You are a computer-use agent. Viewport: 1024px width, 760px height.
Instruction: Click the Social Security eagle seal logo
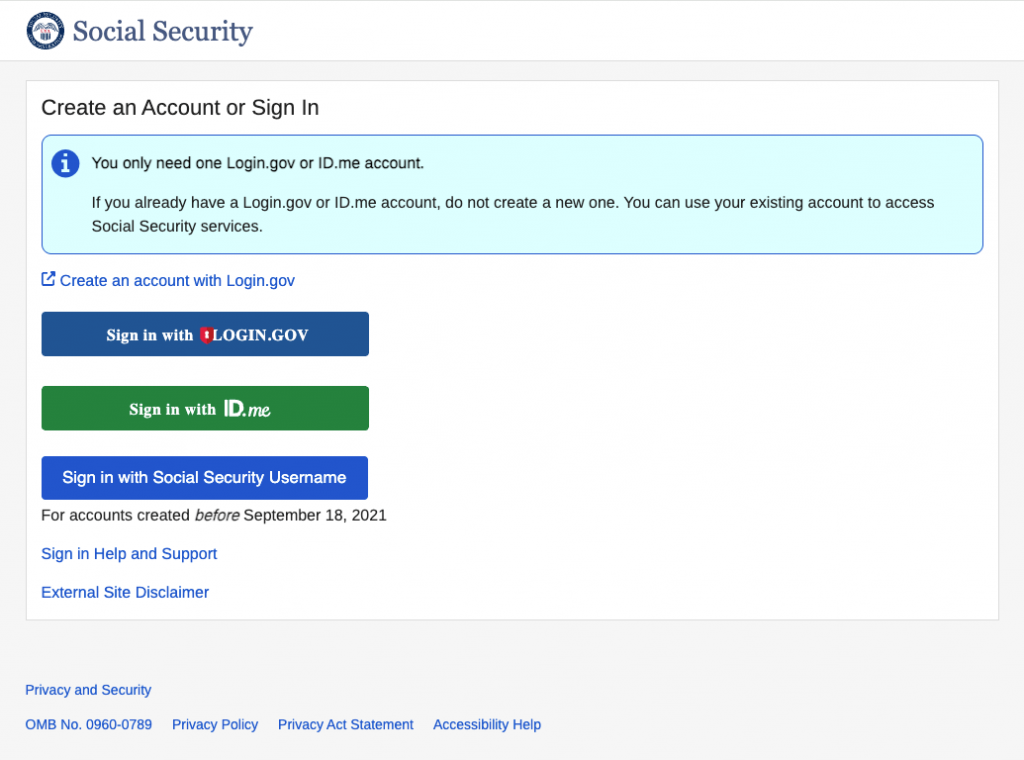tap(45, 30)
